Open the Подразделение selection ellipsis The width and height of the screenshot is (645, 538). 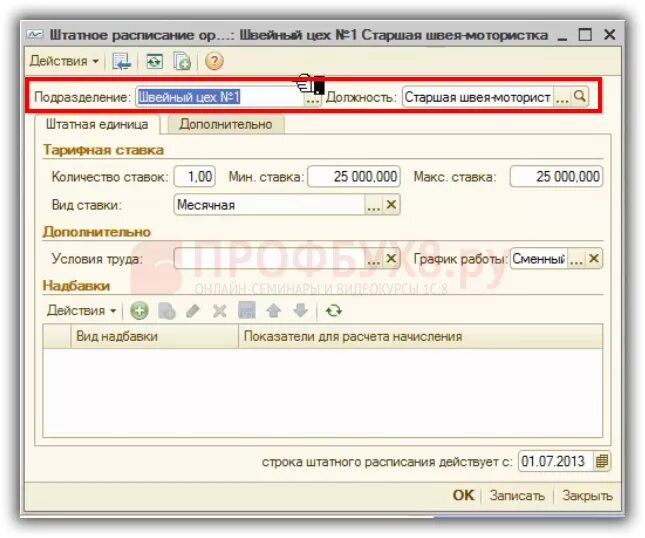(313, 98)
